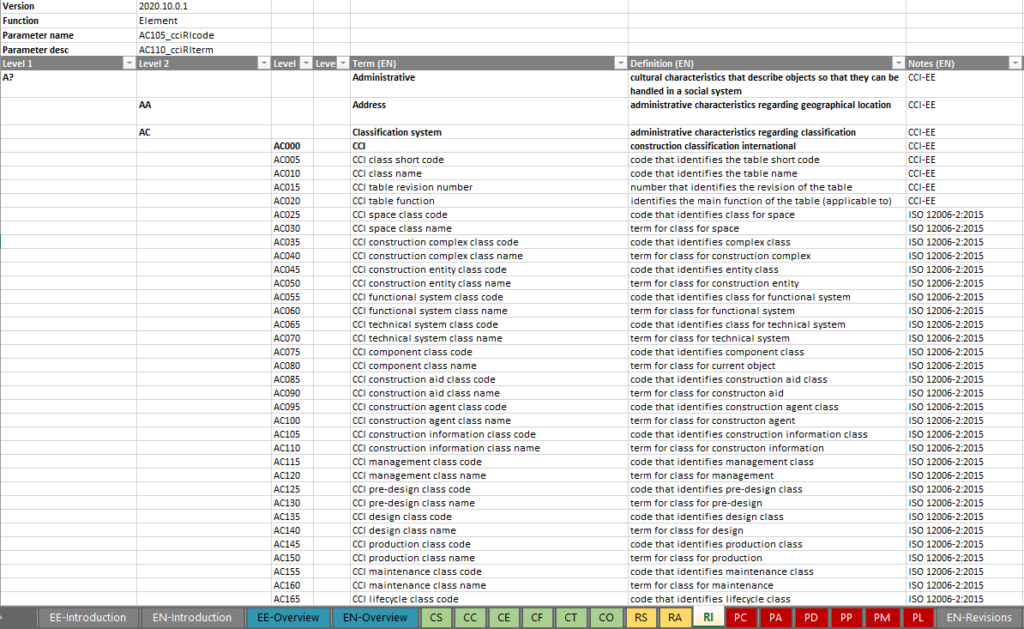Open the RS sheet tab
The width and height of the screenshot is (1024, 629).
[641, 618]
